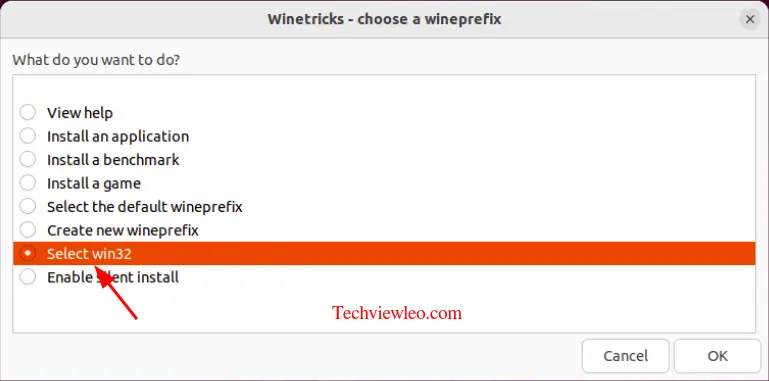Tick the Install a benchmark radio circle

click(27, 159)
